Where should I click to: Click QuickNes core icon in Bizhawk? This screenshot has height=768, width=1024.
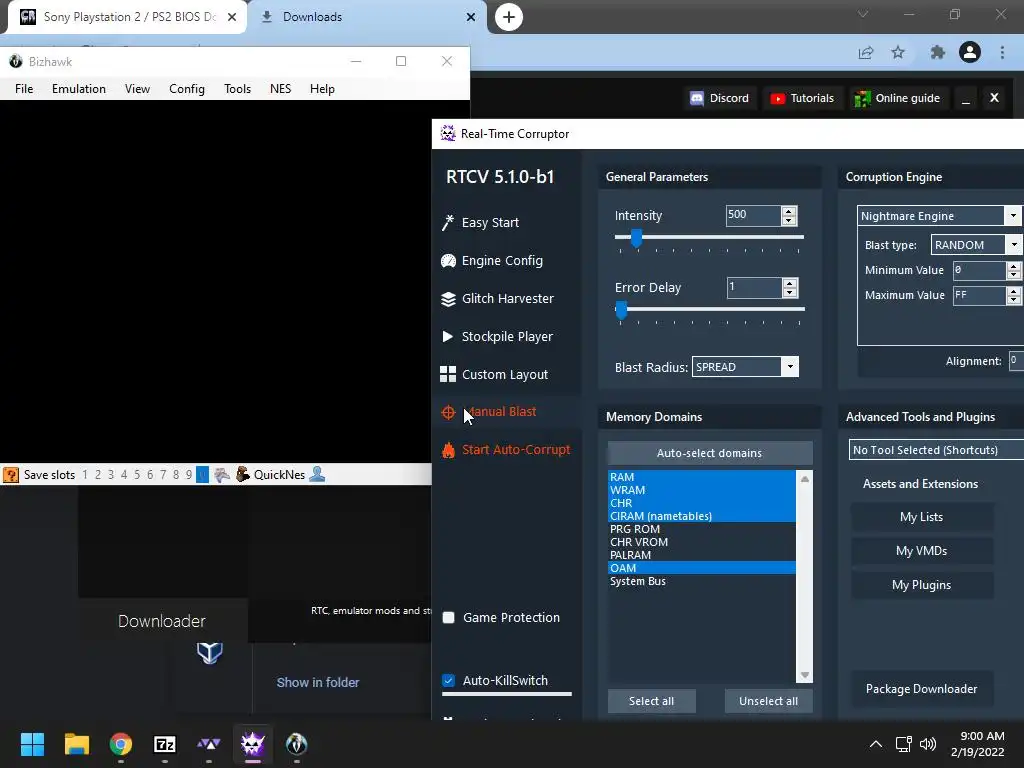click(243, 475)
